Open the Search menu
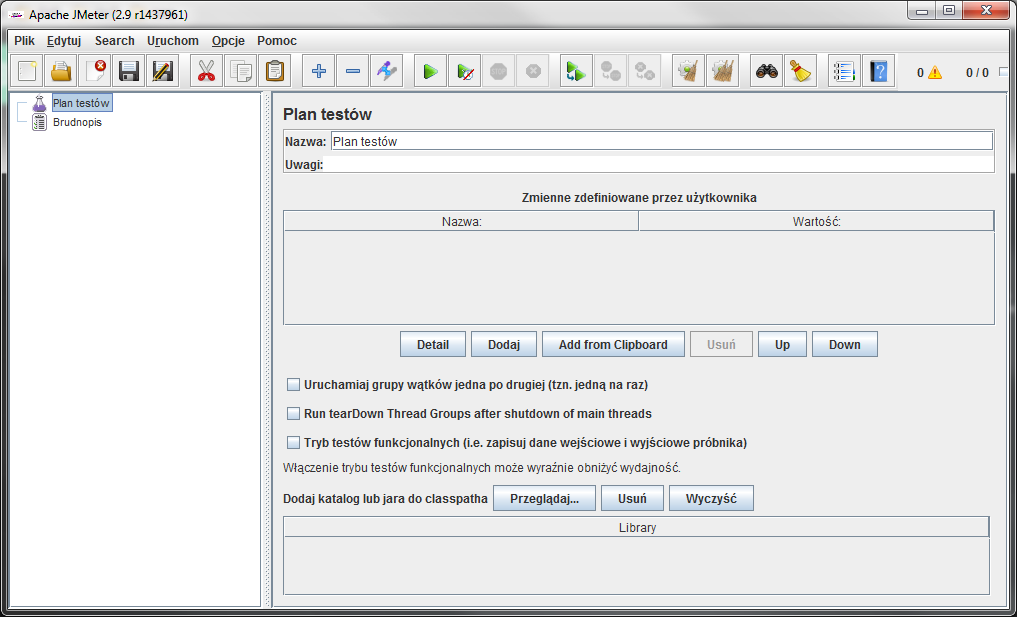The height and width of the screenshot is (617, 1017). (115, 41)
